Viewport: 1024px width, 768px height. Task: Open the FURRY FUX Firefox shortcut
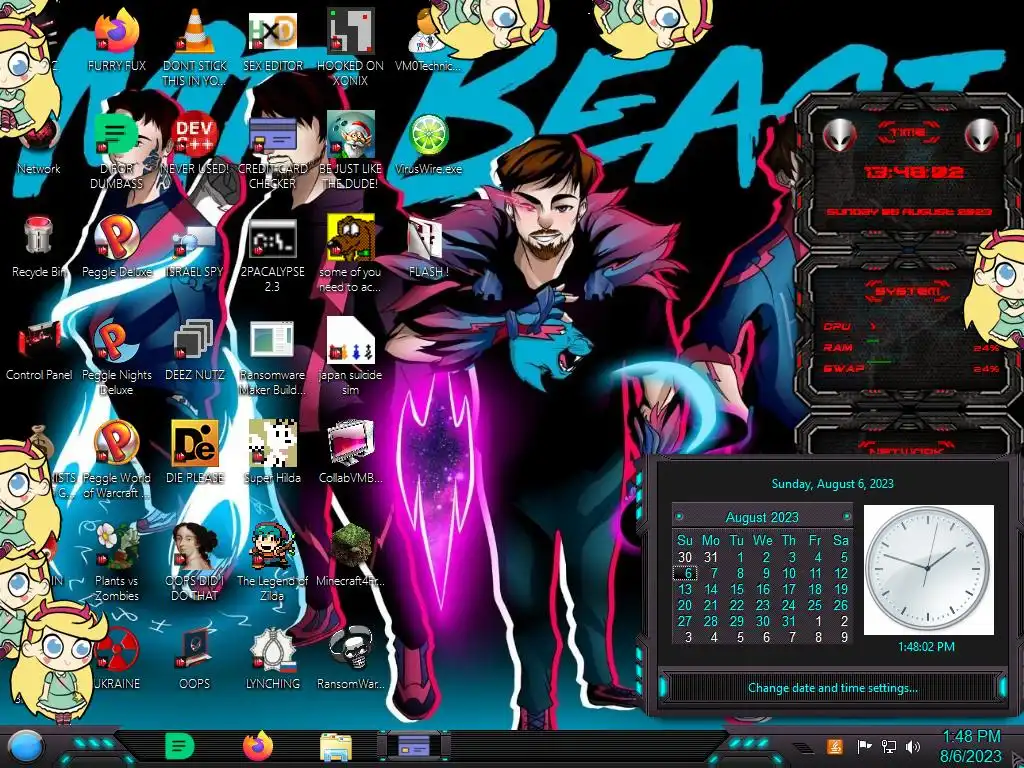[116, 33]
